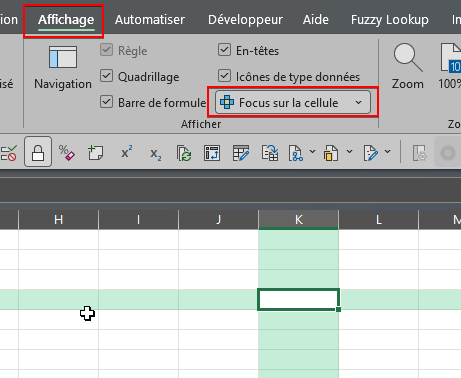Switch to the Automatiser tab
This screenshot has width=461, height=378.
150,20
